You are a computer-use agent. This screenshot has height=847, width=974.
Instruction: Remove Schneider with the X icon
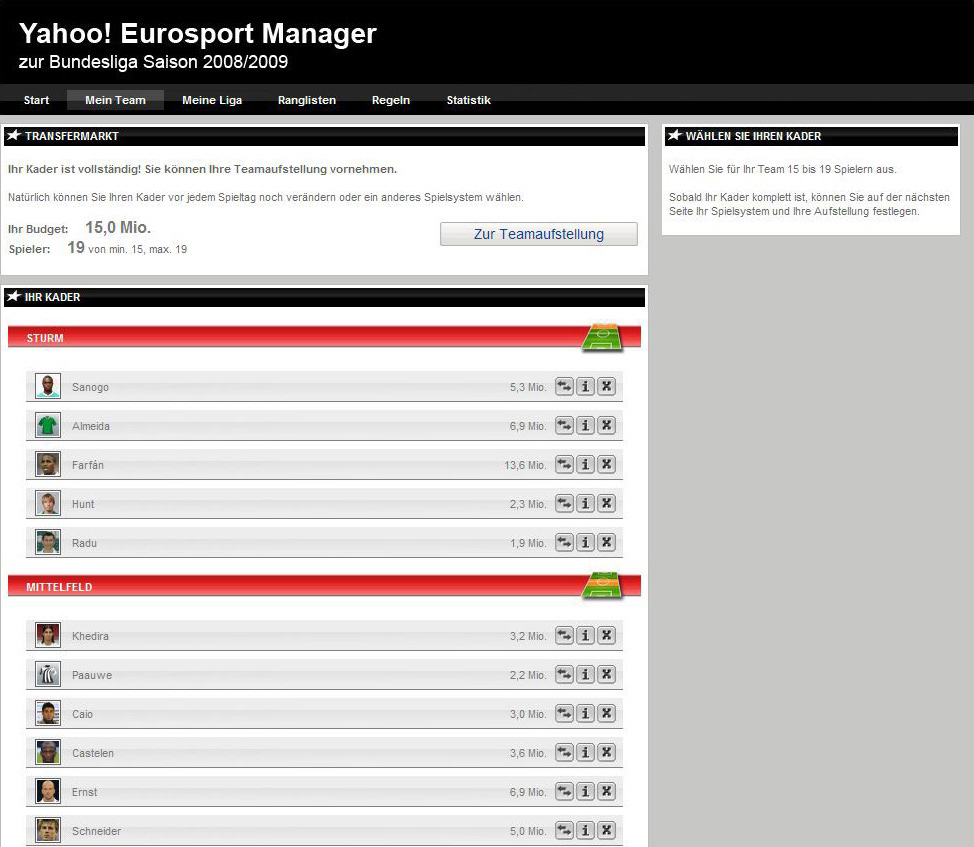click(x=606, y=831)
